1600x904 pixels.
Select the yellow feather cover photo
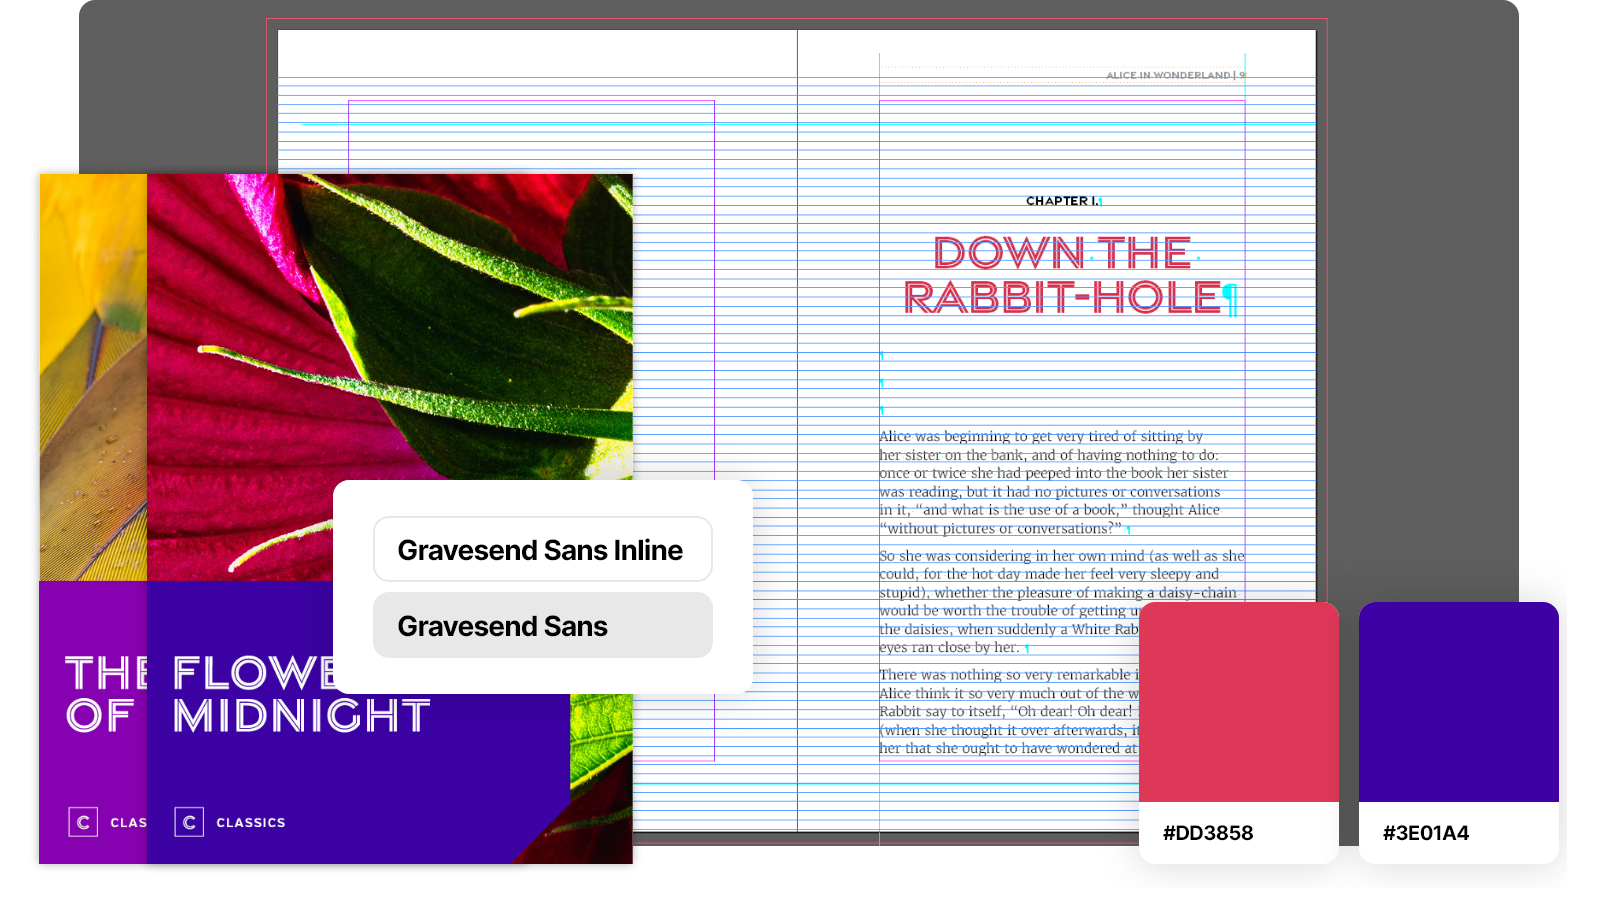tap(92, 380)
